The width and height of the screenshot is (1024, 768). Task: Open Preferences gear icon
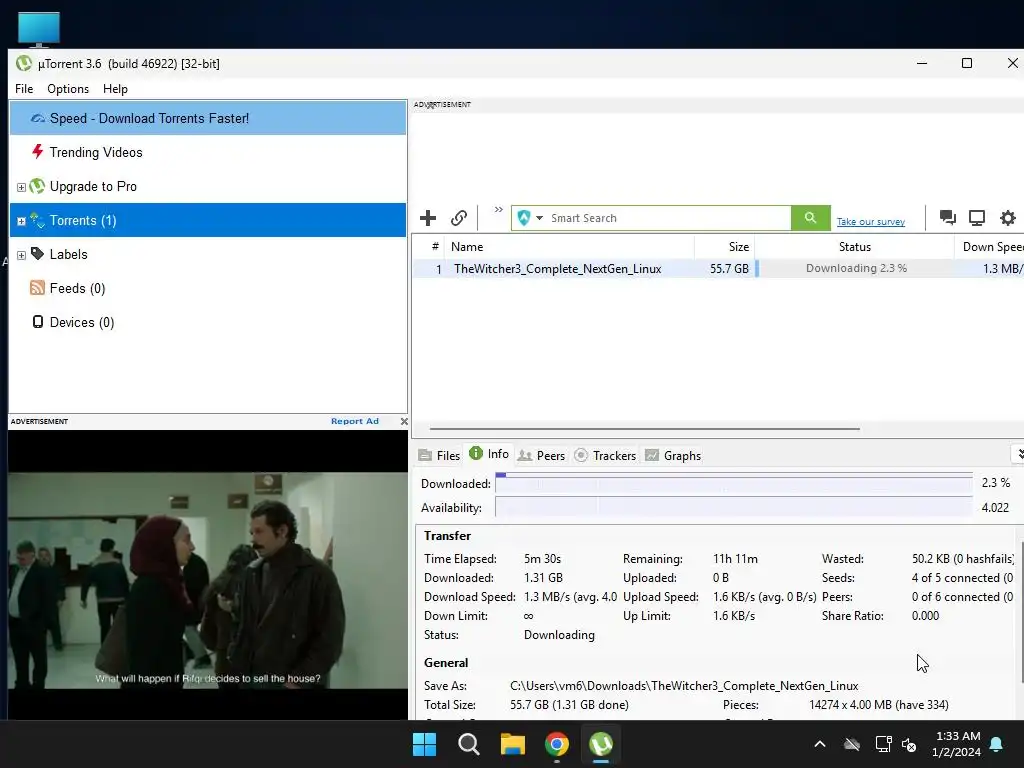point(1008,217)
